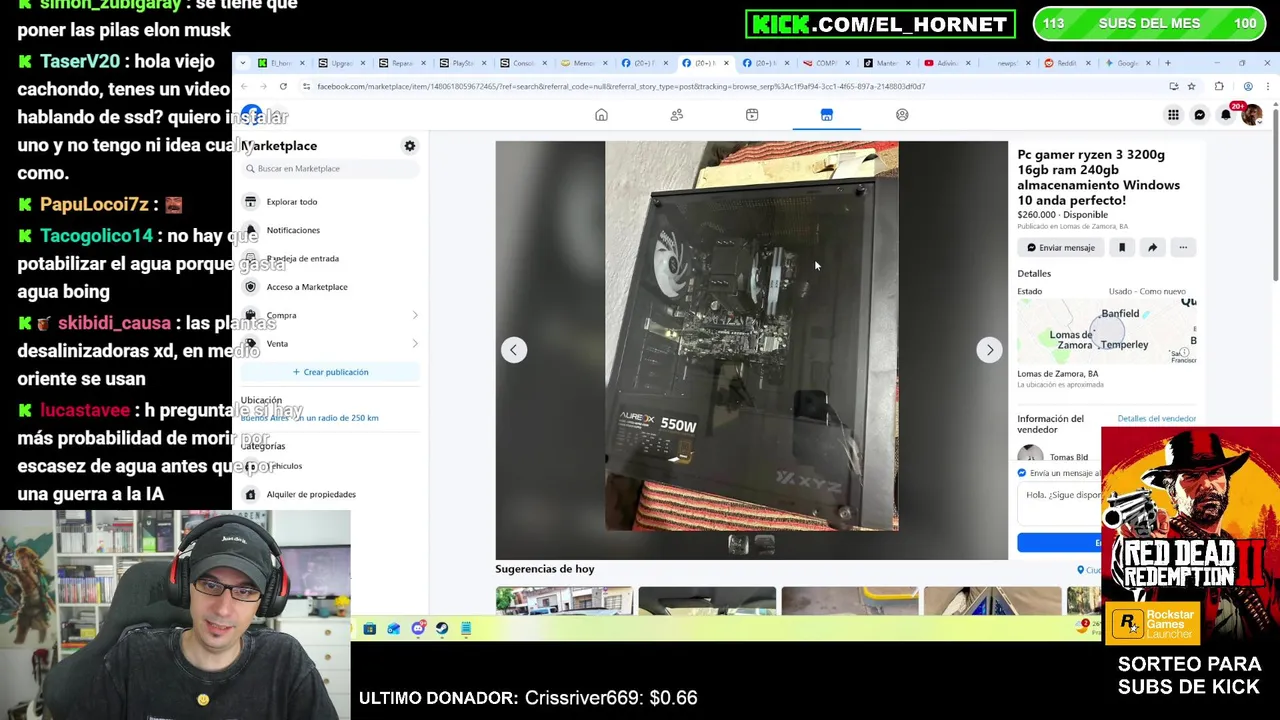Screen dimensions: 1280x720
Task: Open the three-dots more options button
Action: (1183, 247)
